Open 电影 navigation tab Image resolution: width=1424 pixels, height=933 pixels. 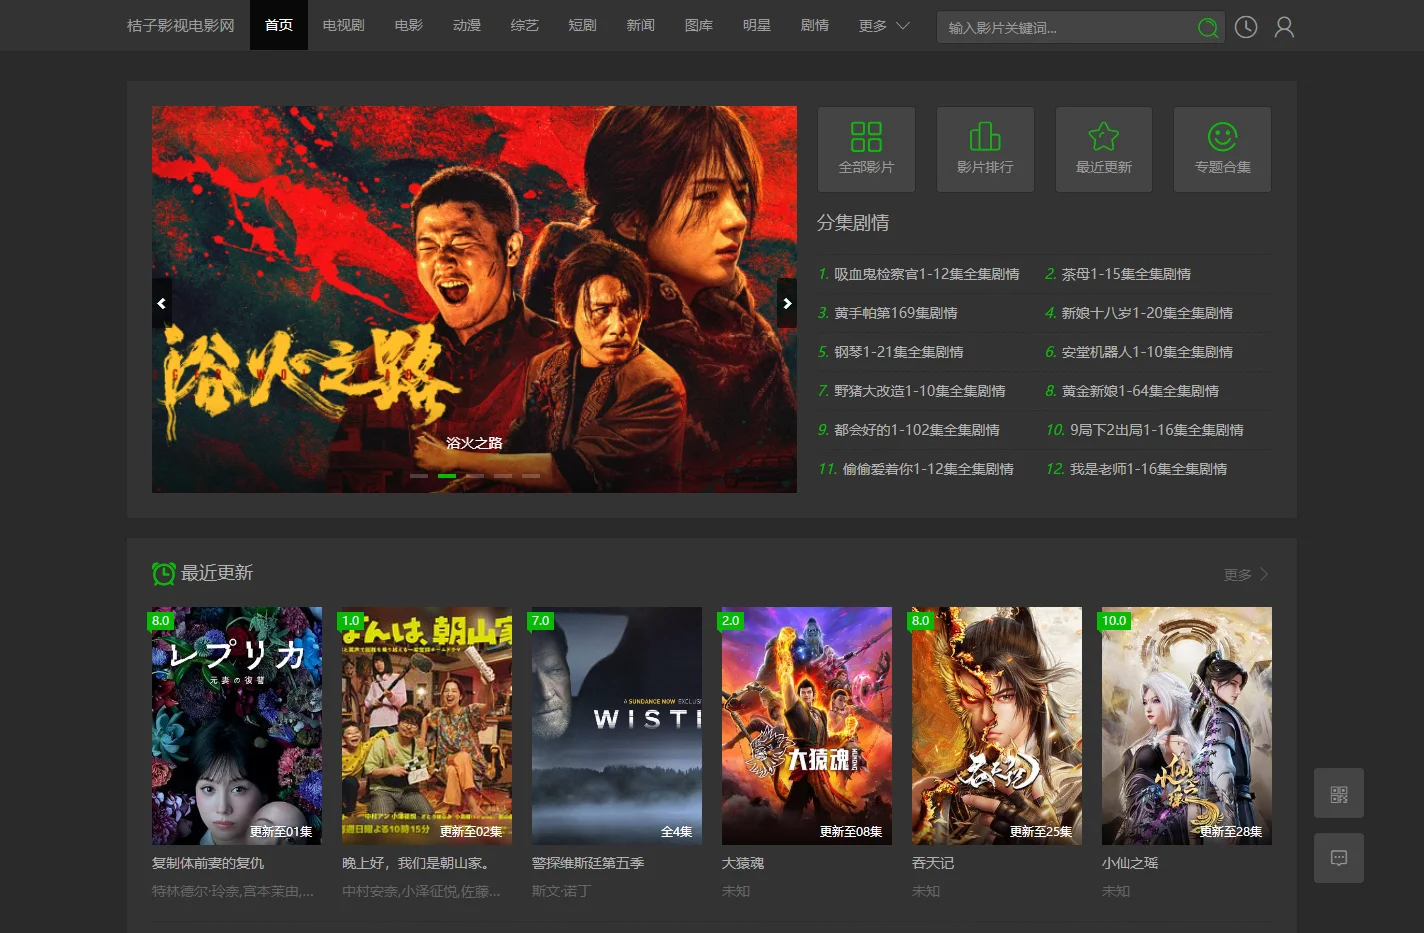[409, 25]
